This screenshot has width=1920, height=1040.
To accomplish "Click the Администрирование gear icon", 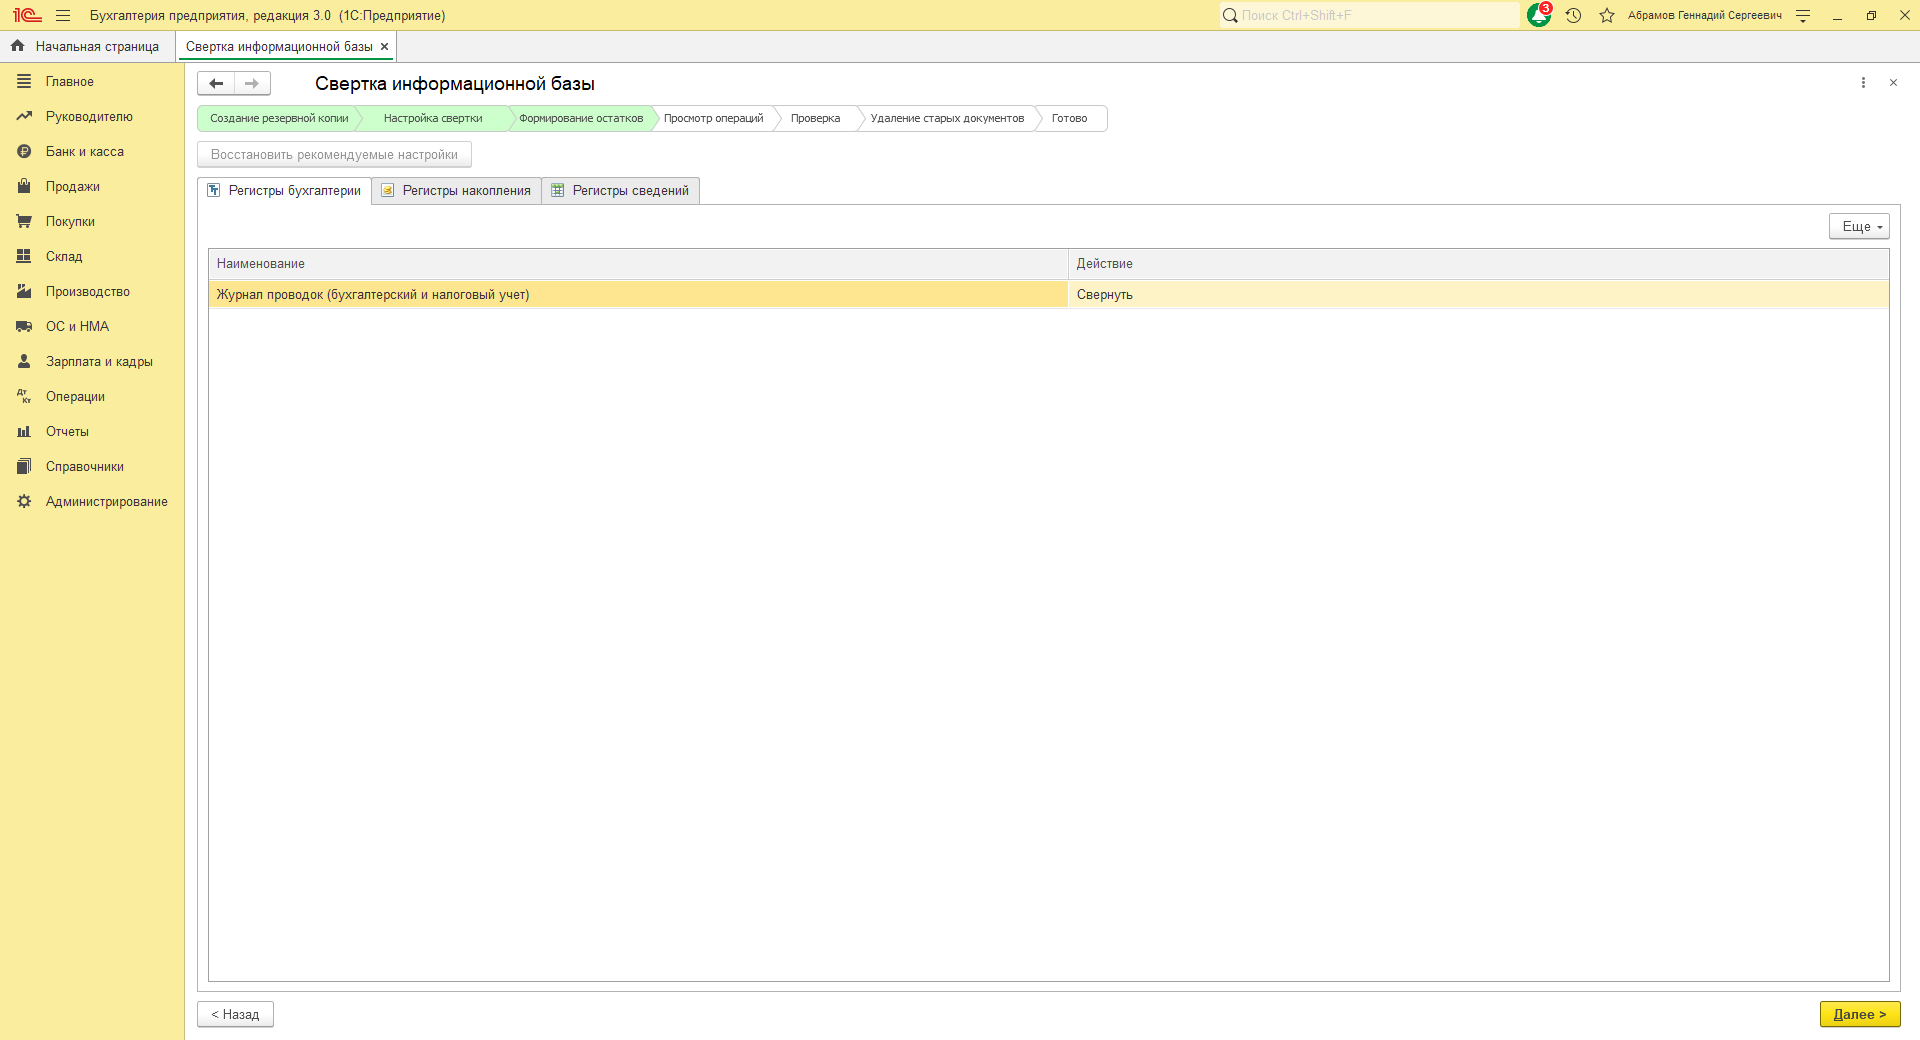I will (x=24, y=501).
